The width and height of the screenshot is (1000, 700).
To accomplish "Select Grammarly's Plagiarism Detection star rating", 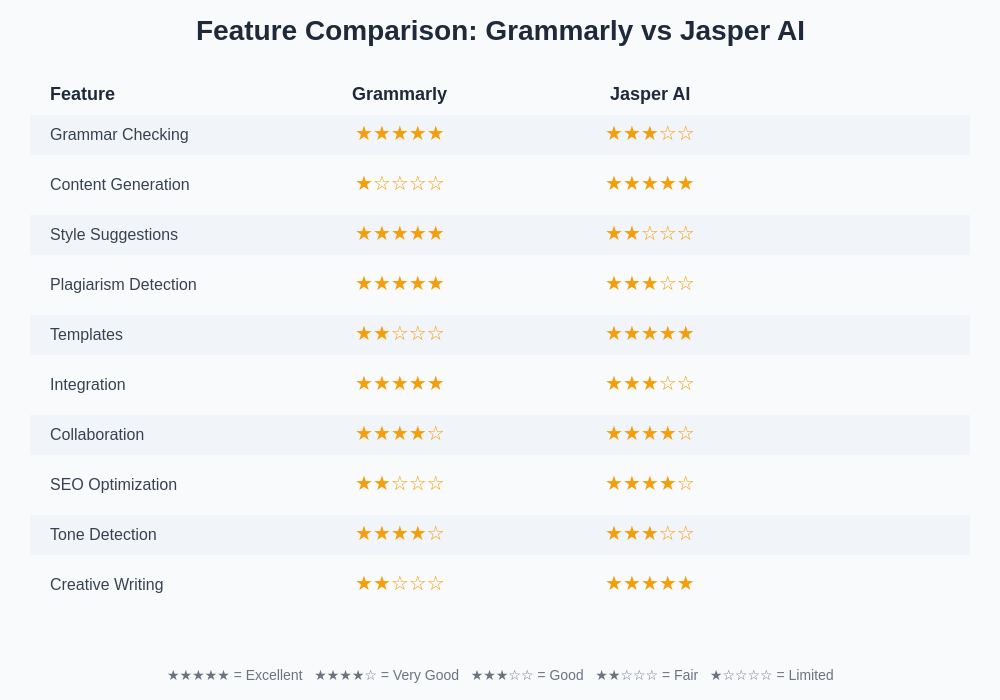I will click(399, 284).
